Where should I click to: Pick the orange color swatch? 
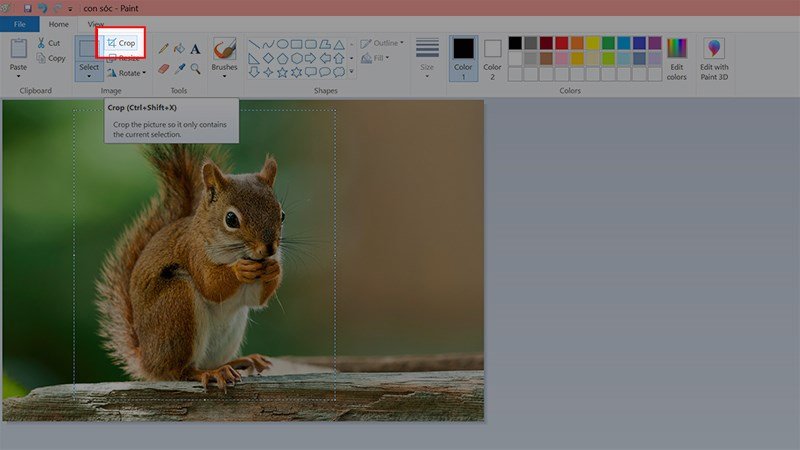577,43
